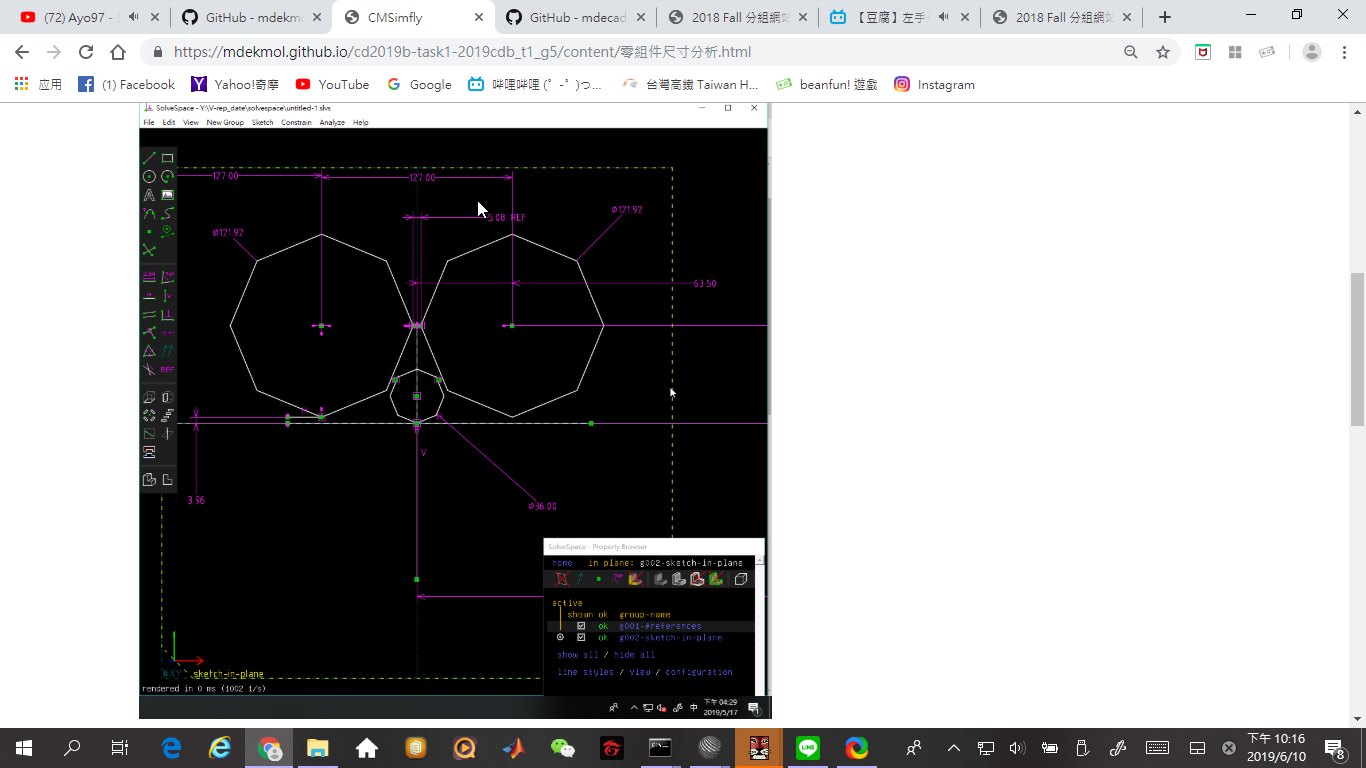Show hidden system tray icons

click(953, 748)
